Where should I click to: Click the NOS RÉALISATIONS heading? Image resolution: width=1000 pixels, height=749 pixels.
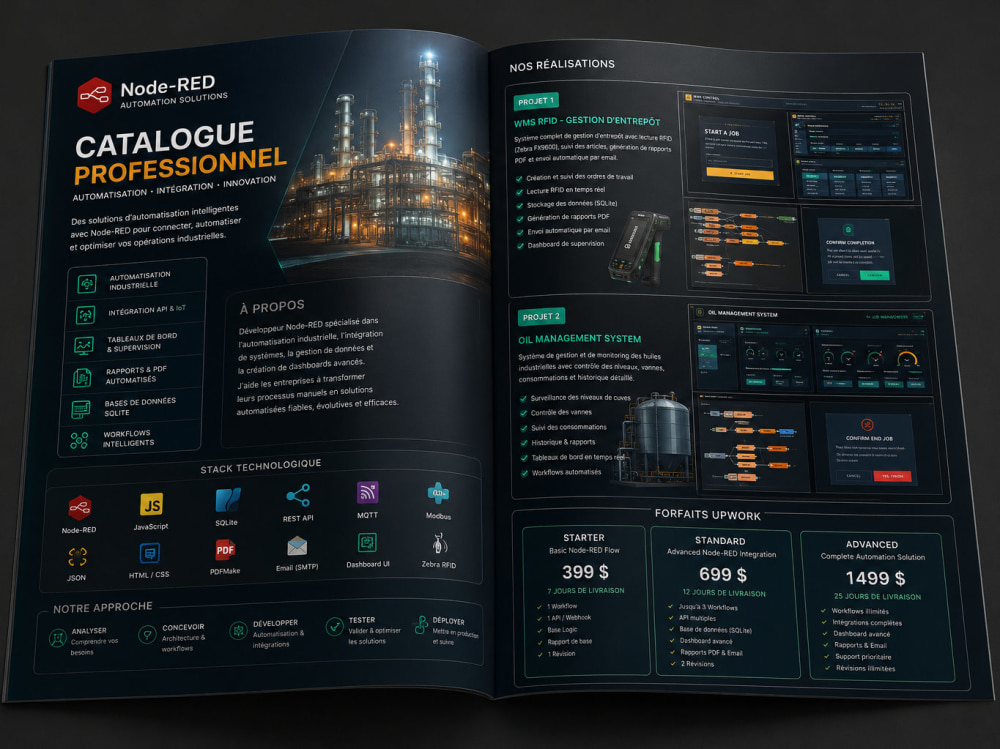click(x=562, y=64)
